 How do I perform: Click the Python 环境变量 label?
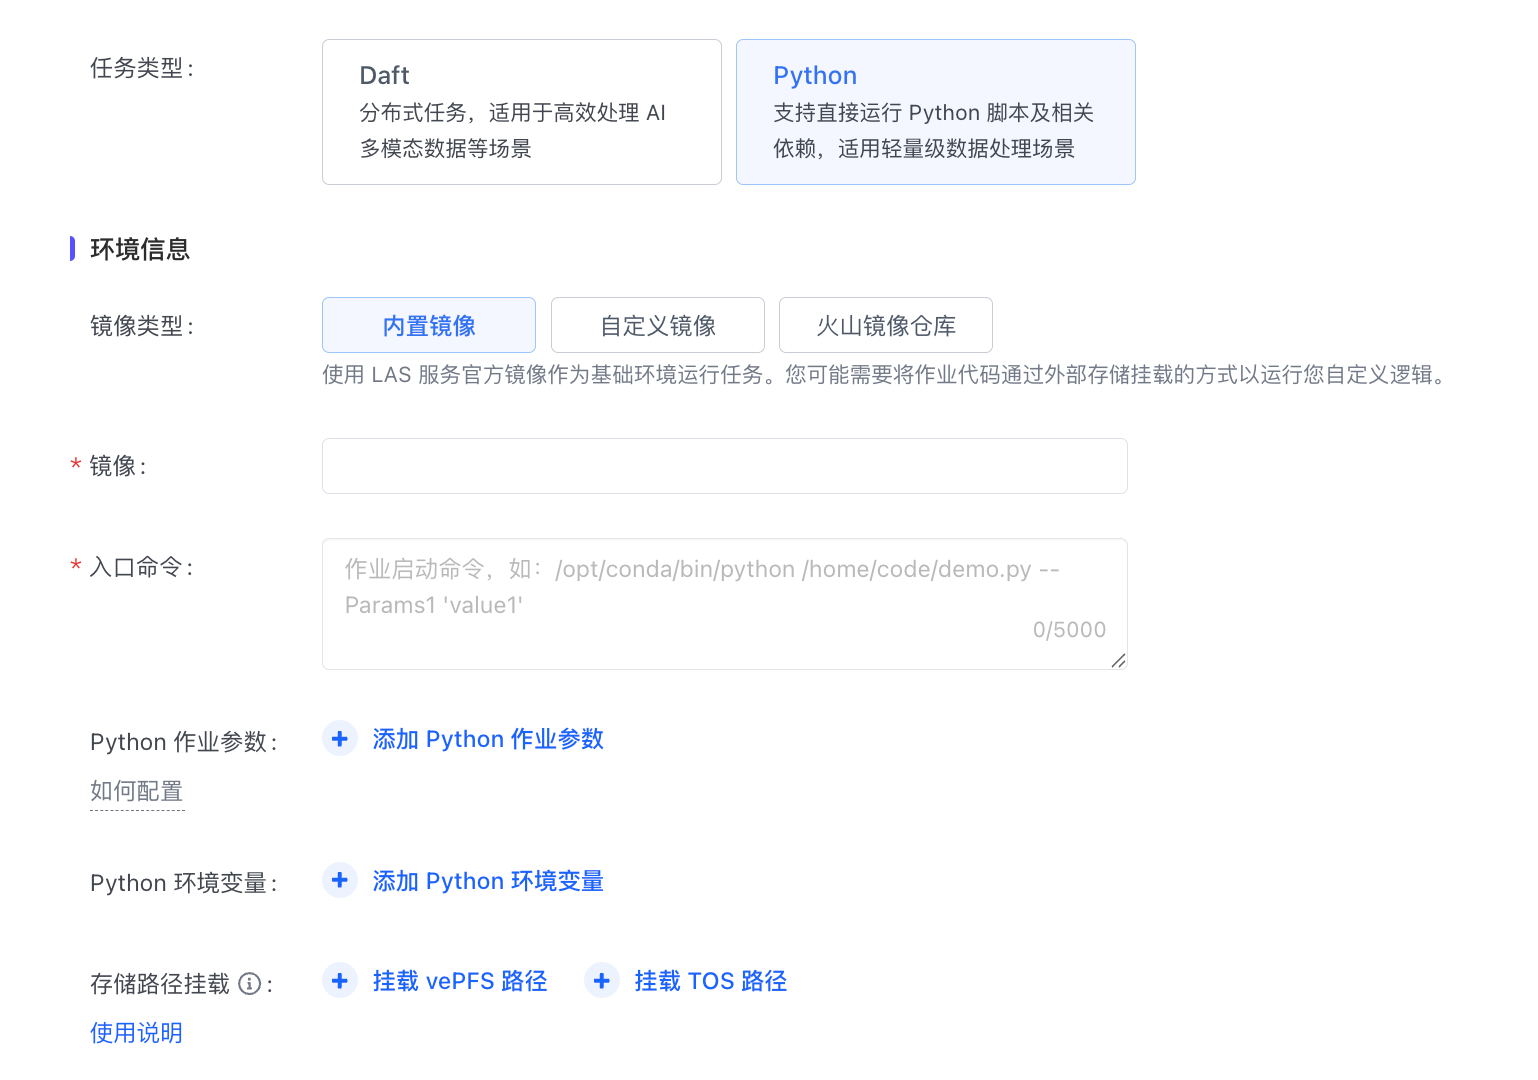[184, 883]
